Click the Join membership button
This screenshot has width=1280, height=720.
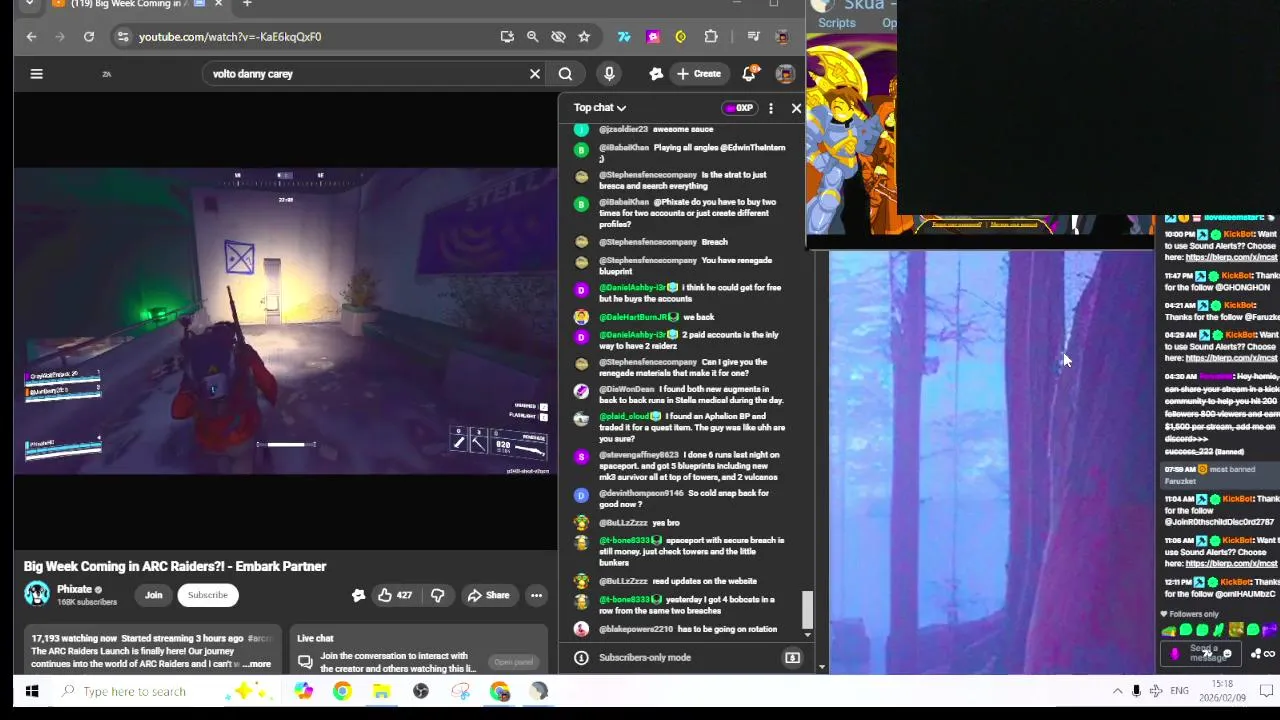pyautogui.click(x=153, y=595)
